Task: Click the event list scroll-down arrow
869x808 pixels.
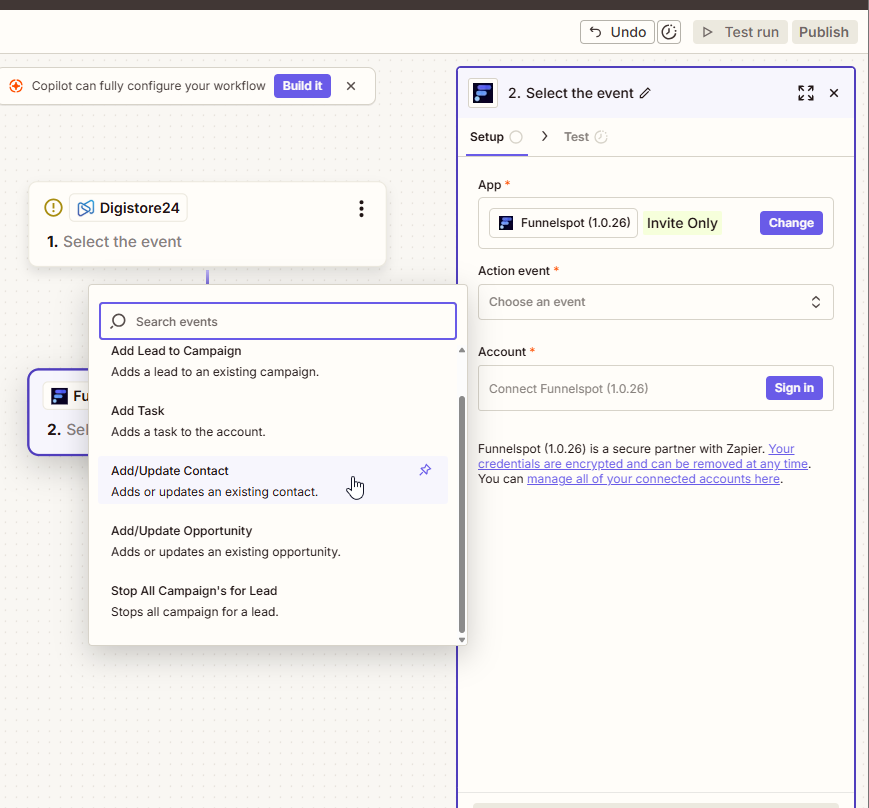Action: click(x=462, y=640)
